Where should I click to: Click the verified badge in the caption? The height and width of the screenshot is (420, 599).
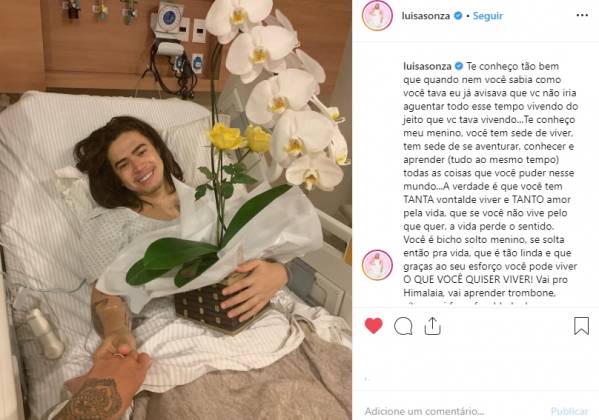click(459, 66)
